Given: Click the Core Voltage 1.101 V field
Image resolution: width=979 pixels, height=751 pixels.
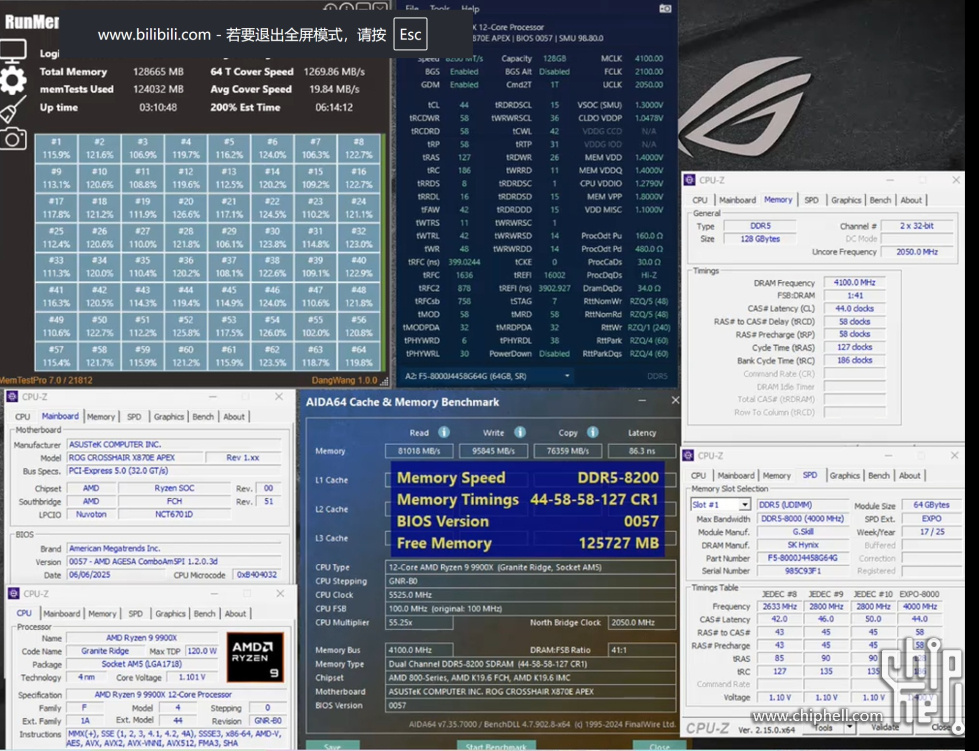Looking at the screenshot, I should tap(192, 677).
